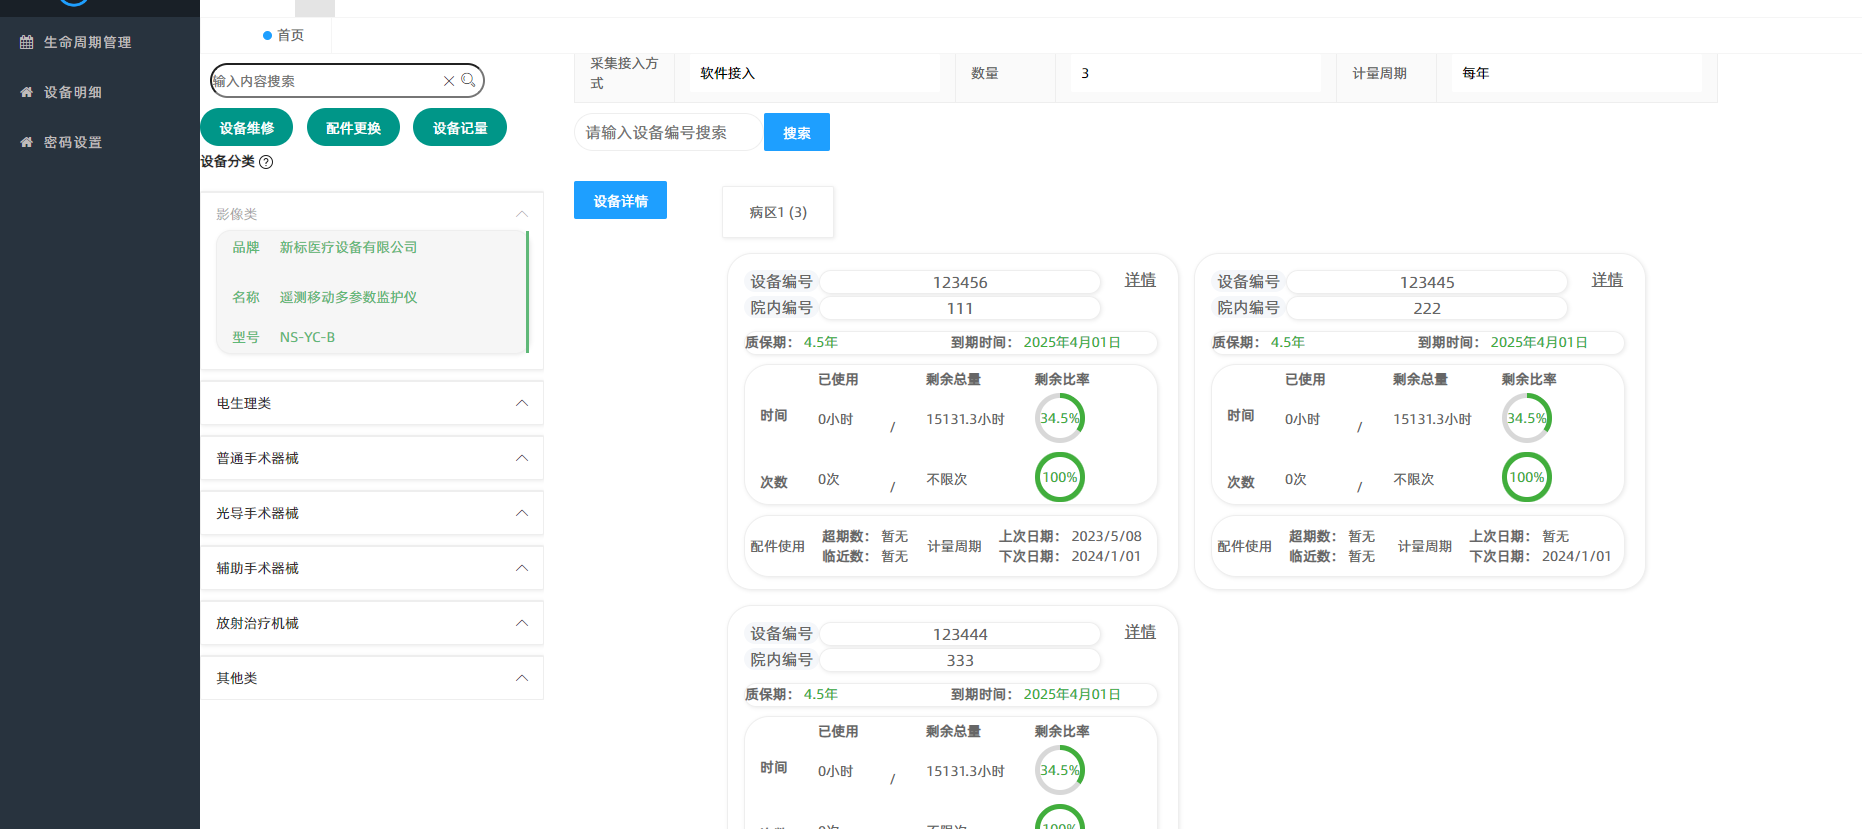Open 详情 for device 123456
Screen dimensions: 1862x829
tap(1140, 280)
